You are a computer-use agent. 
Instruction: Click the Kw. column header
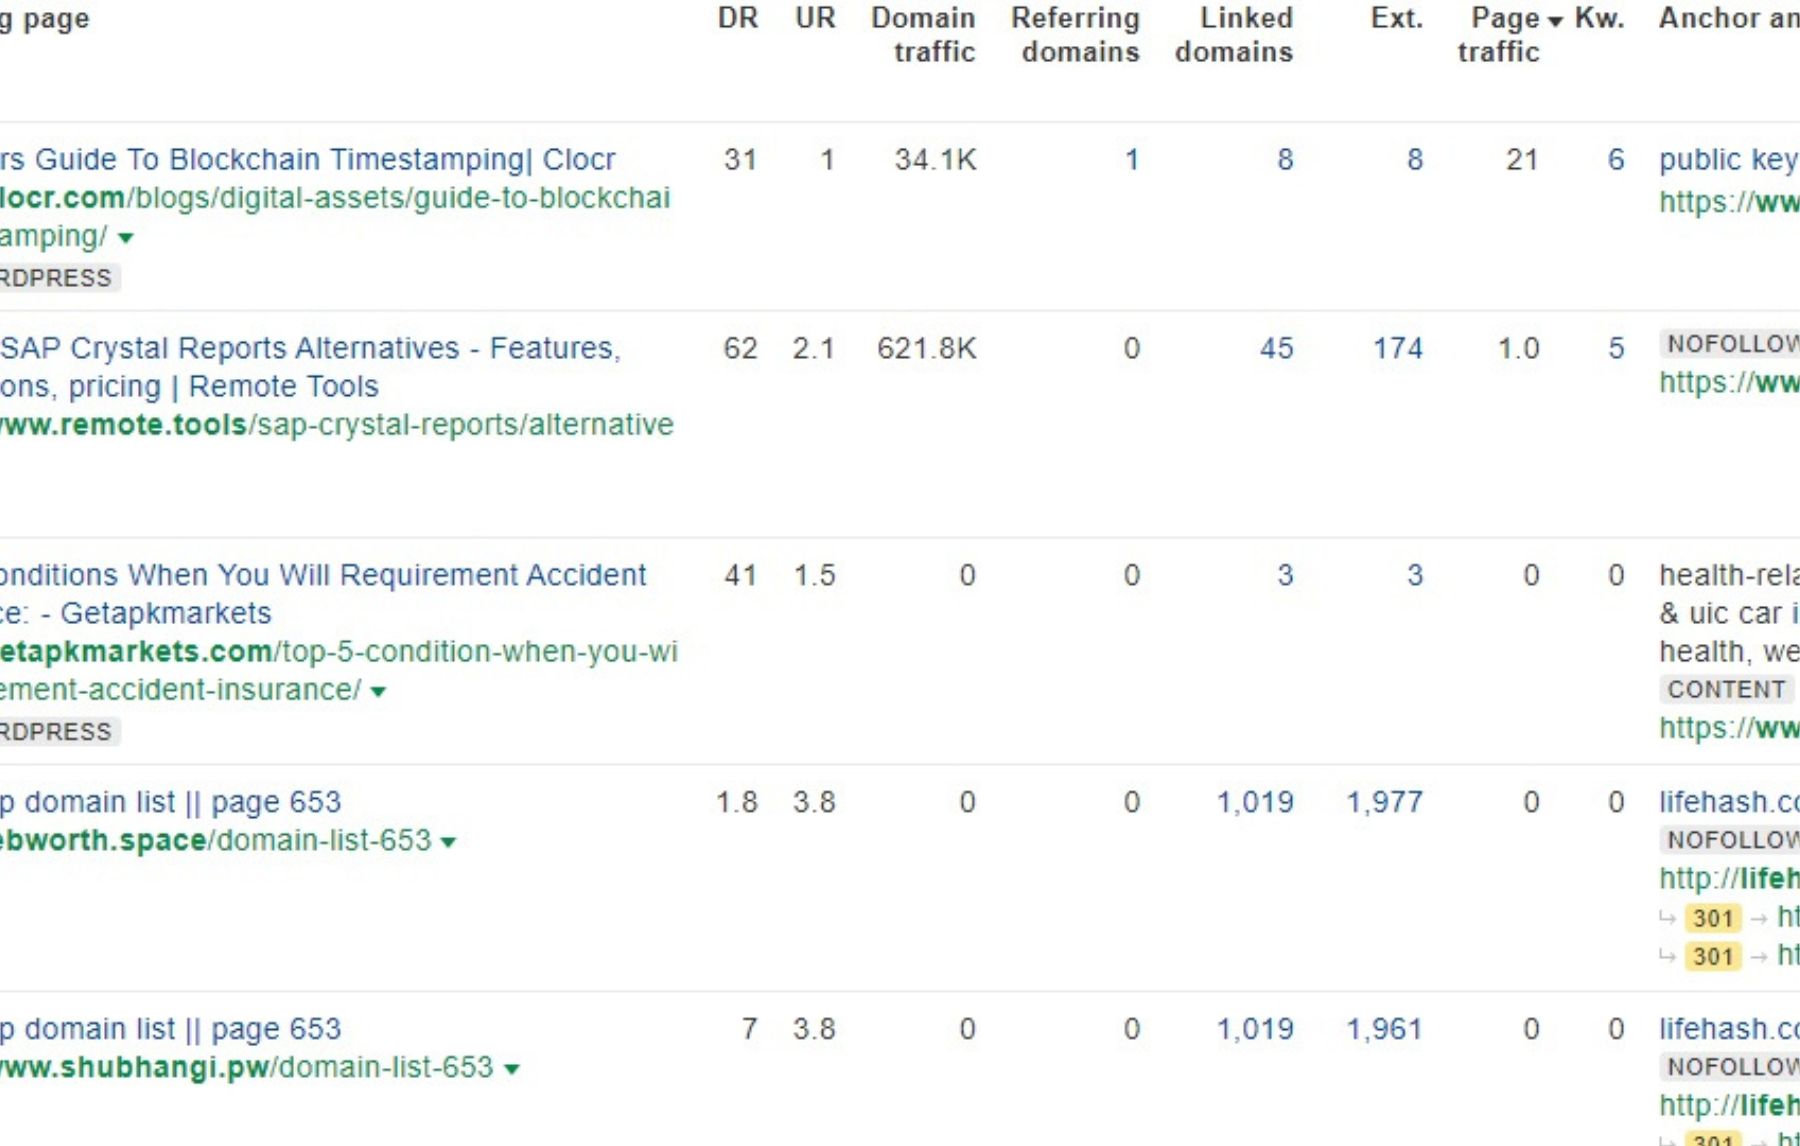[x=1600, y=18]
